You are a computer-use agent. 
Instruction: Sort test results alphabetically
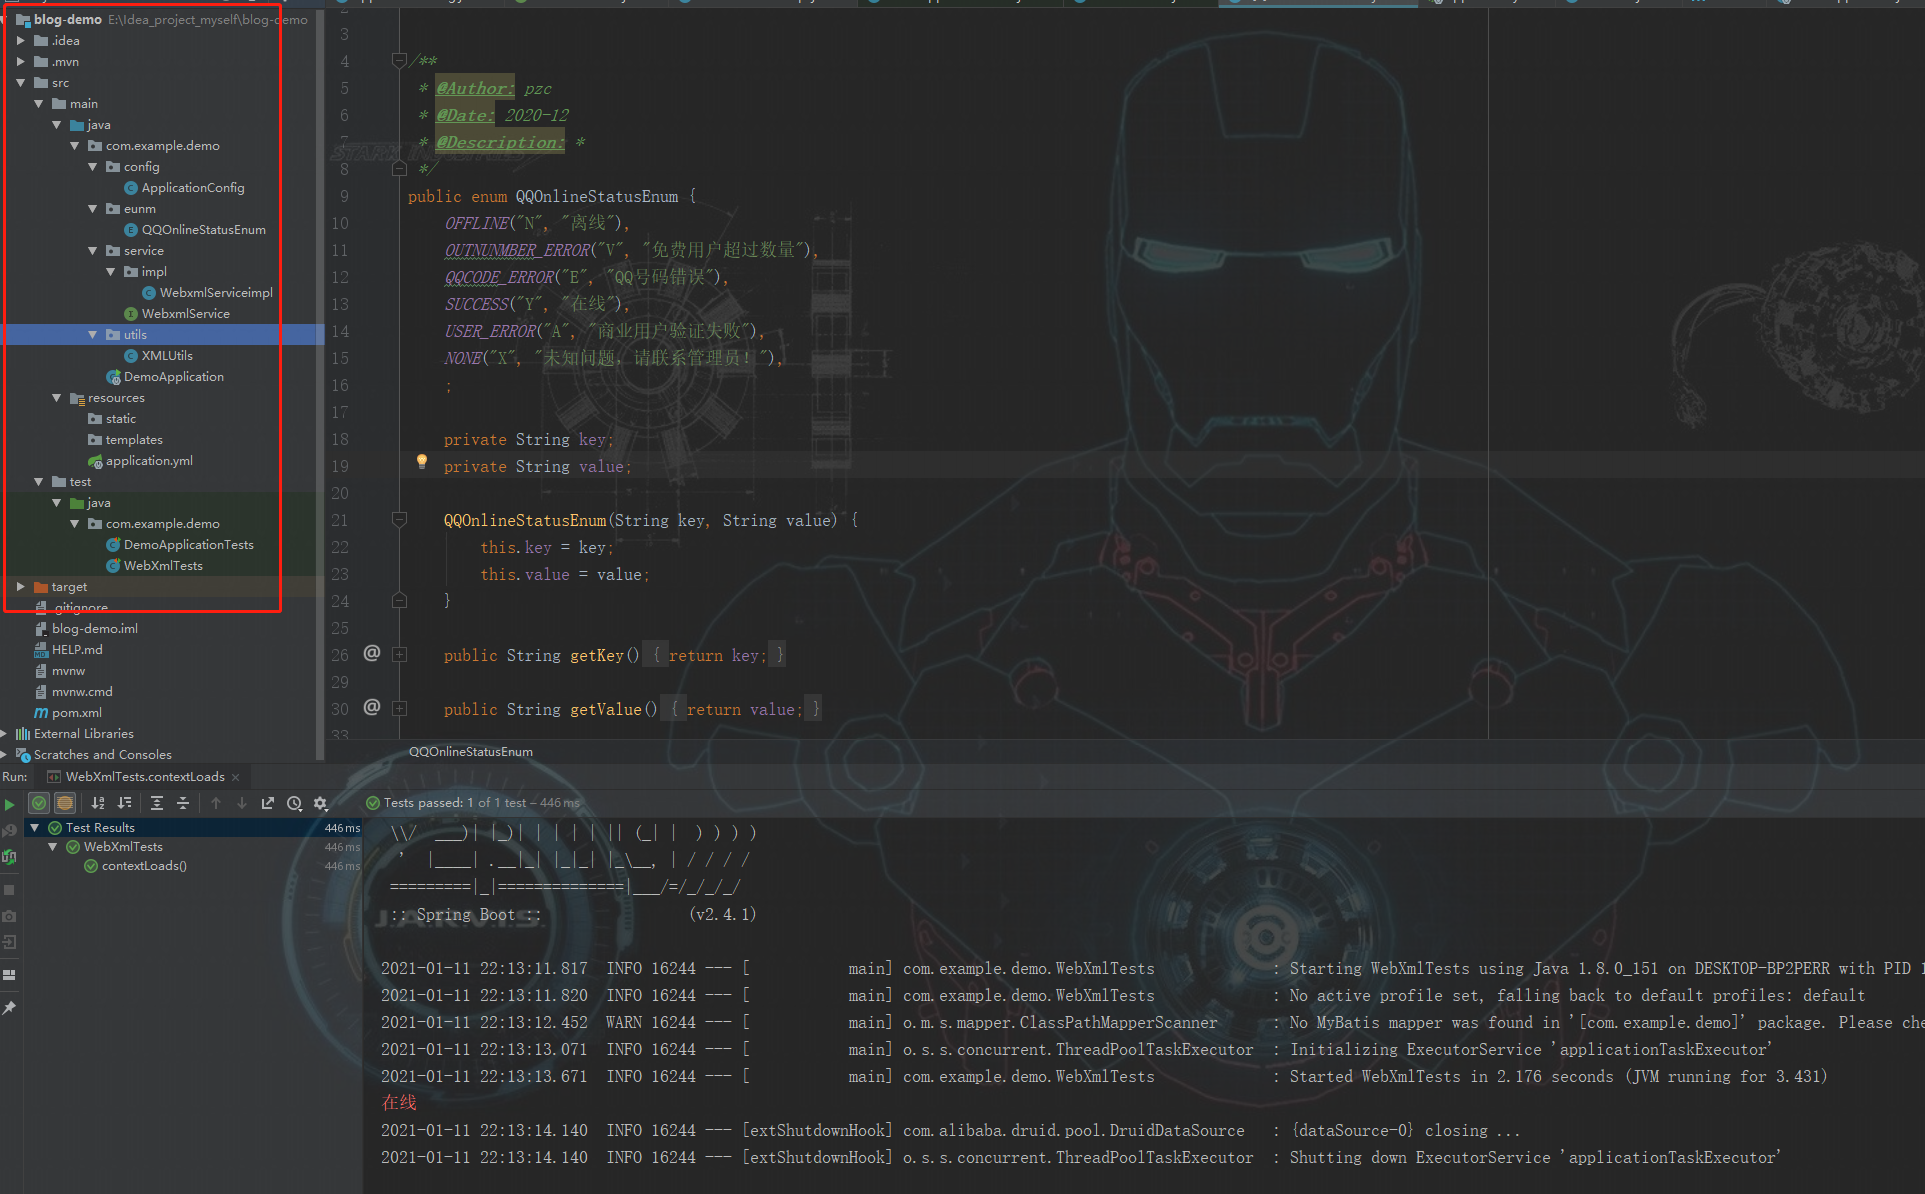point(98,803)
